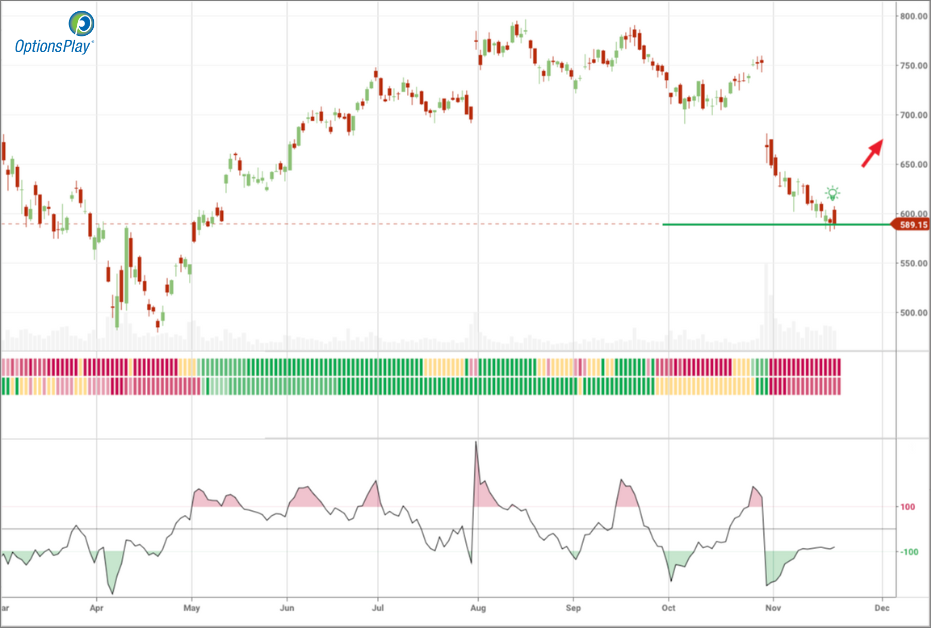Select the Aug label on time axis
The width and height of the screenshot is (931, 628).
pos(477,607)
